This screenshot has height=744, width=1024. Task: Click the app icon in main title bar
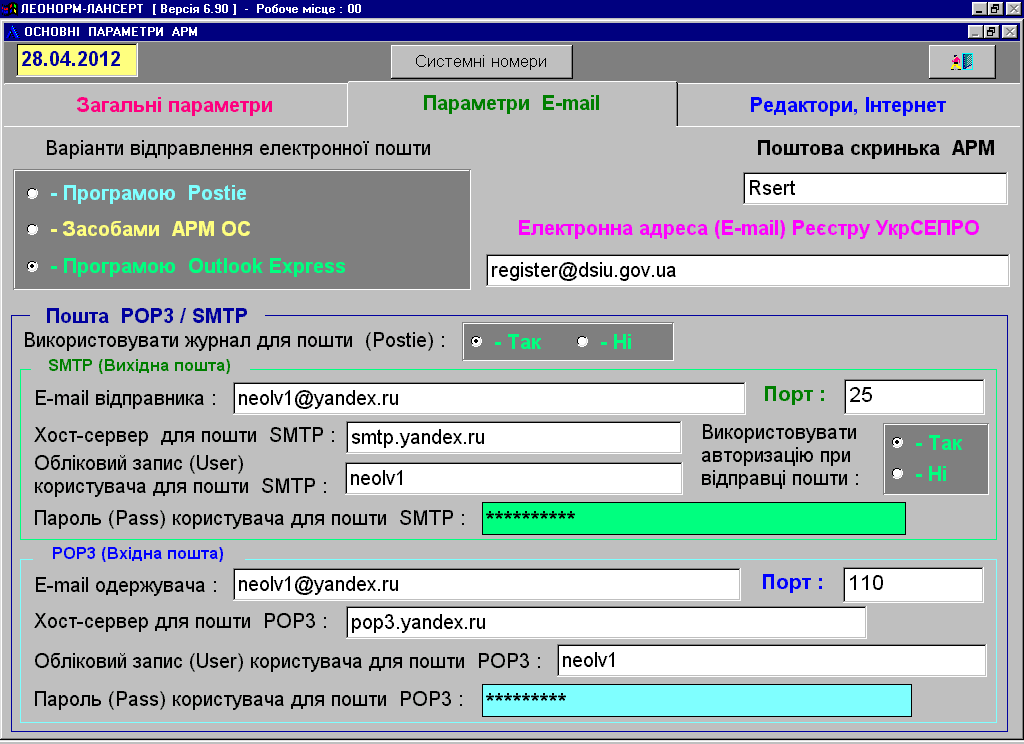(9, 8)
